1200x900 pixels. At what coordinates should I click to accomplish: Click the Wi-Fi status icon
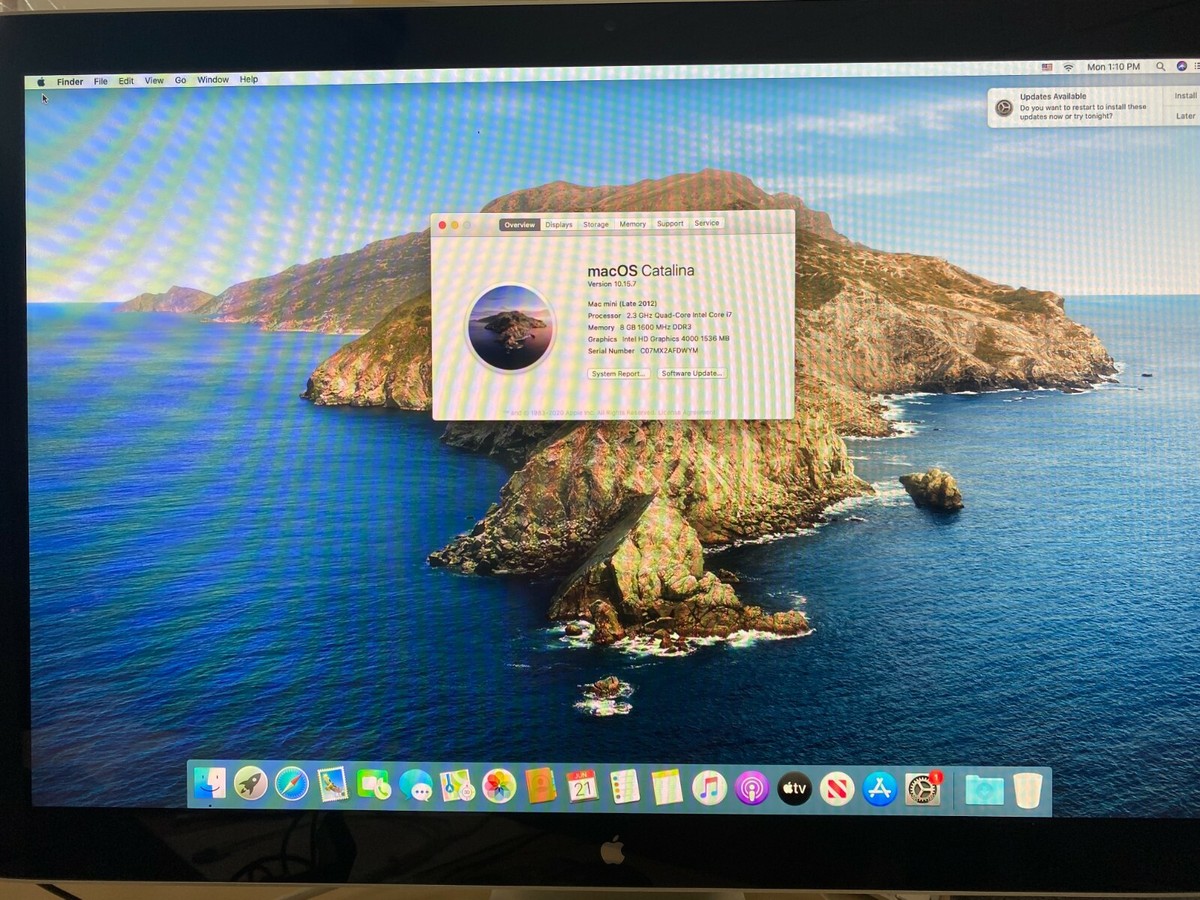point(1068,67)
